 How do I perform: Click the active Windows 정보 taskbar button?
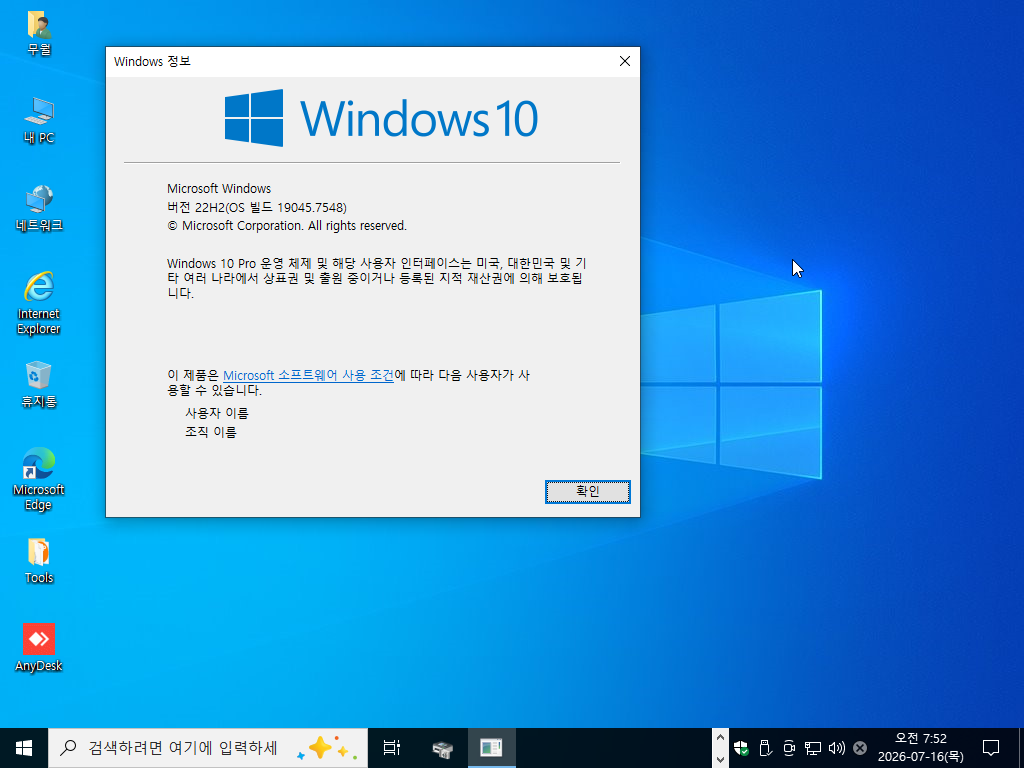click(x=492, y=748)
